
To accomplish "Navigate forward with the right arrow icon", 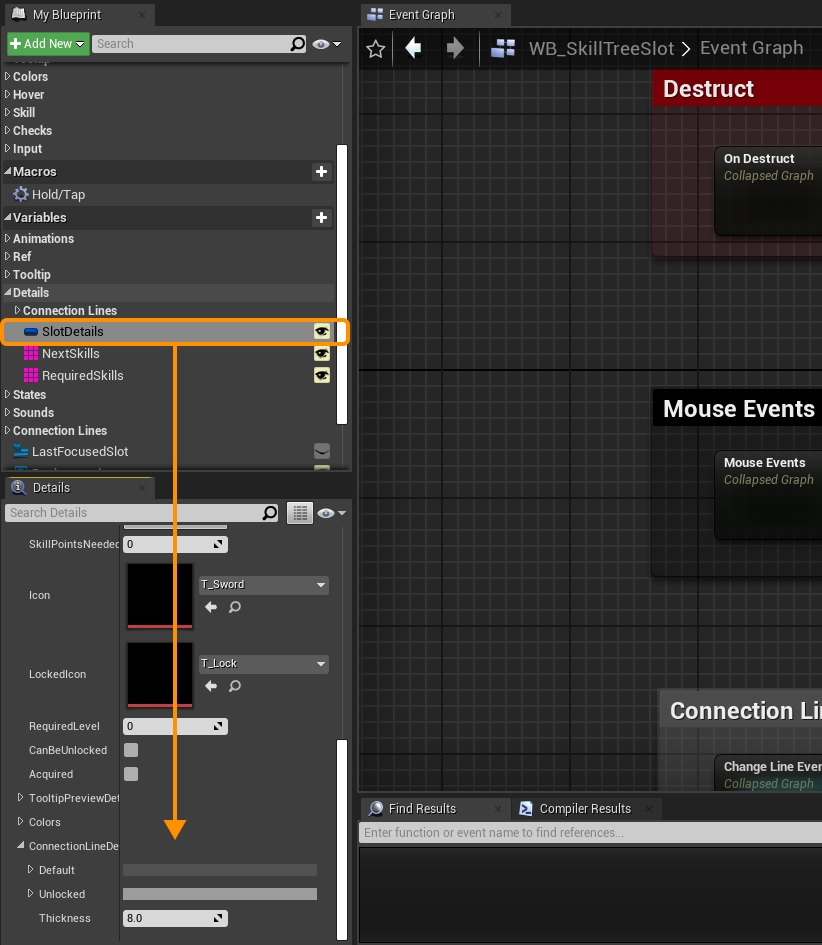I will (455, 49).
